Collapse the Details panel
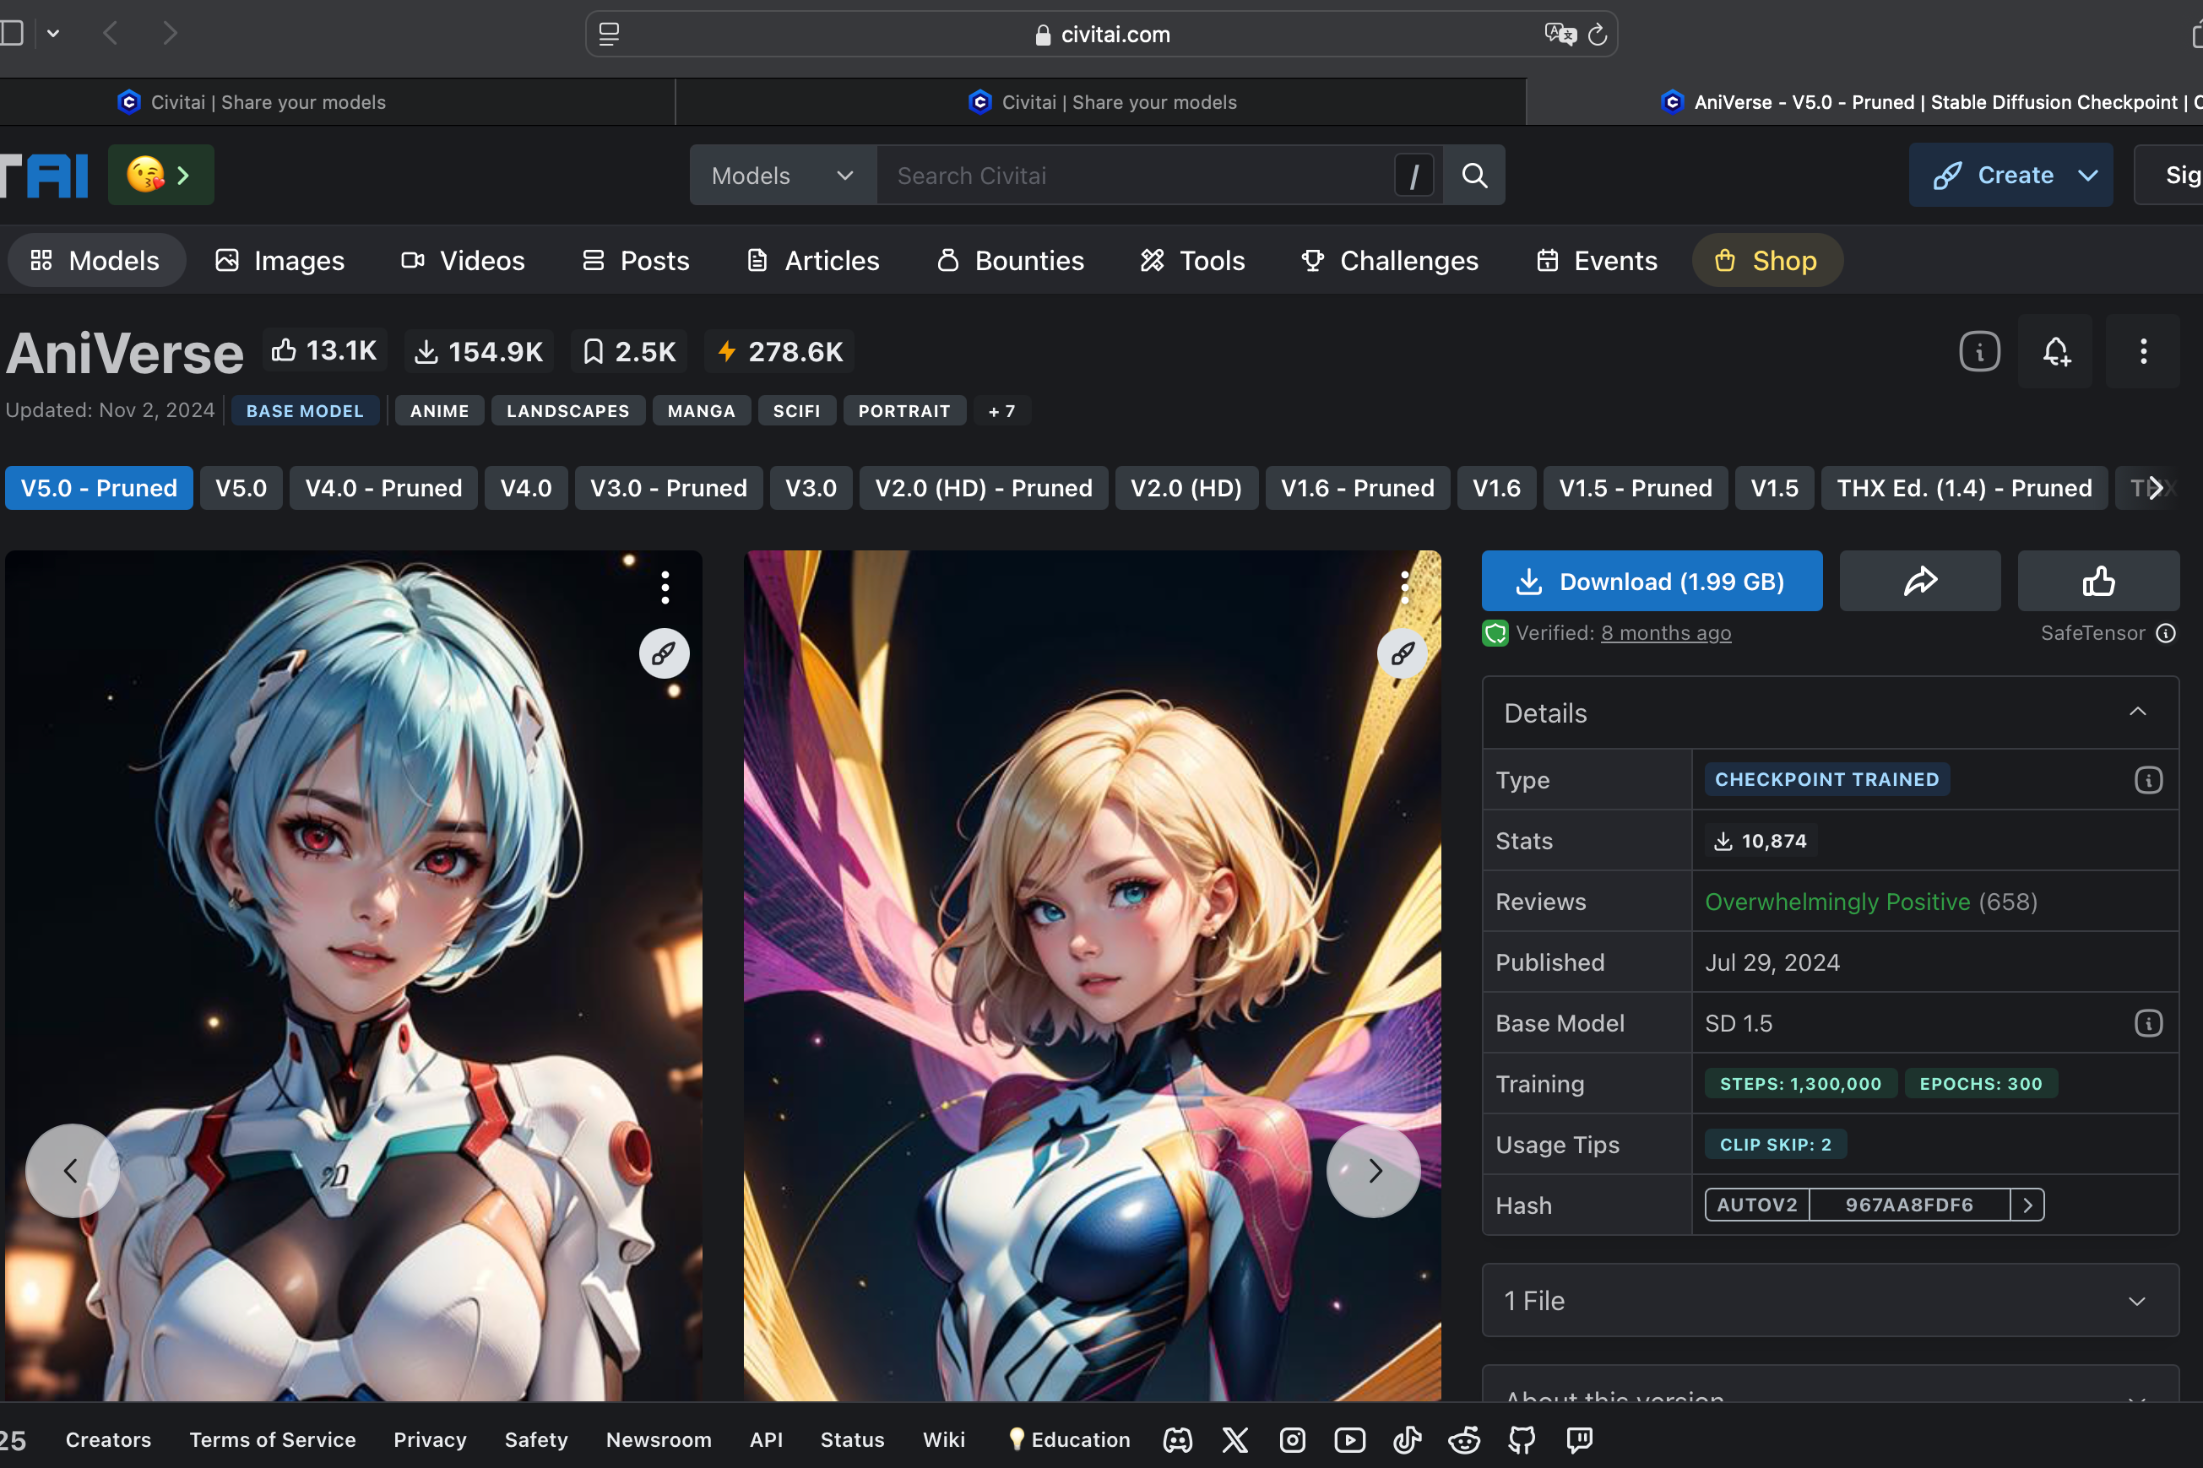 tap(2138, 712)
